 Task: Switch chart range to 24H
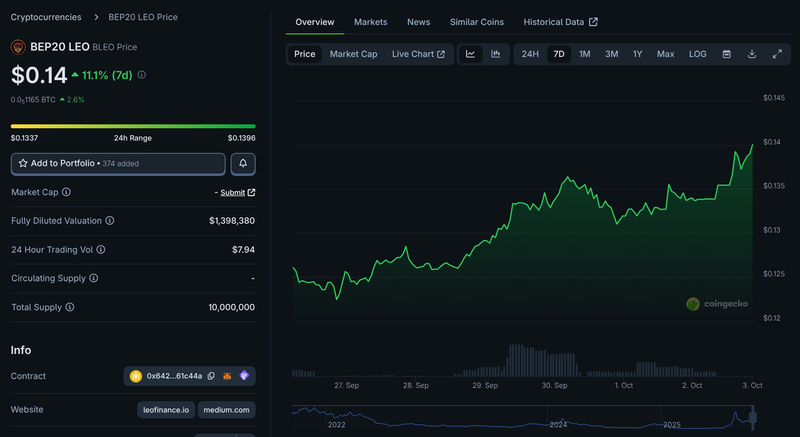(x=530, y=54)
